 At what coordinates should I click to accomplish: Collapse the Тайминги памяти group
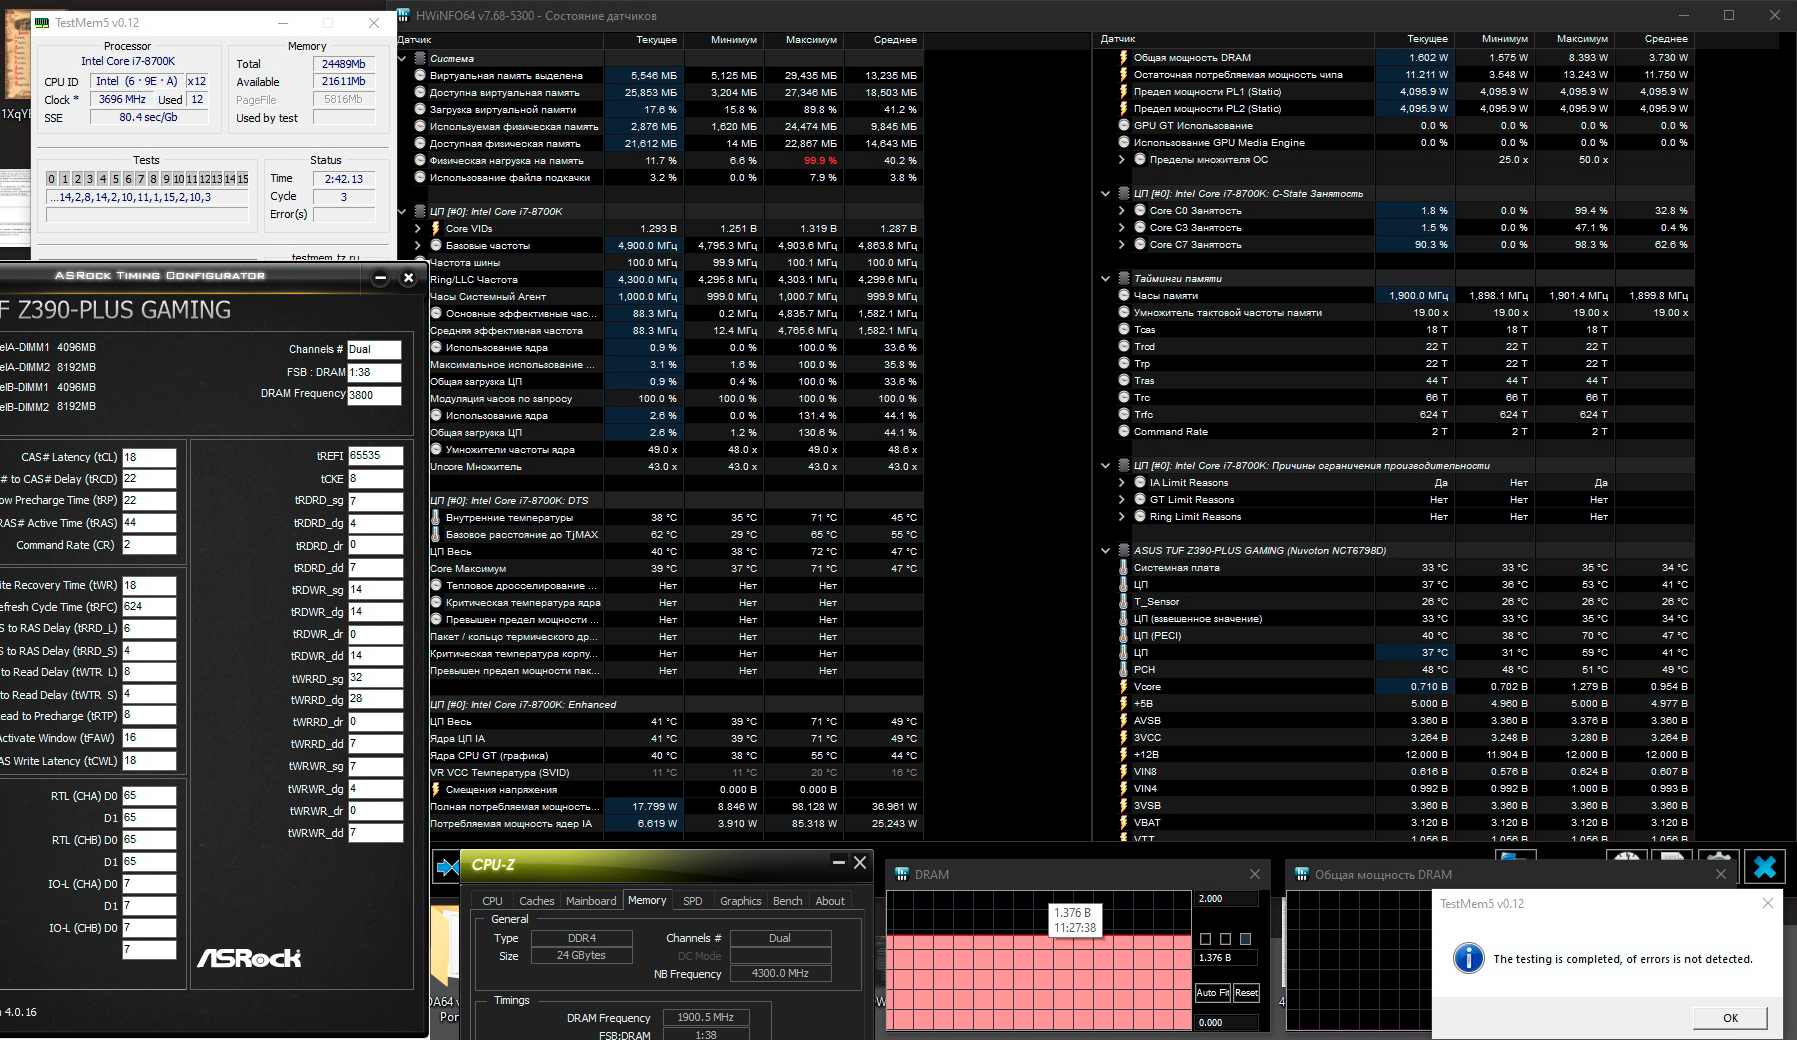pyautogui.click(x=1105, y=278)
